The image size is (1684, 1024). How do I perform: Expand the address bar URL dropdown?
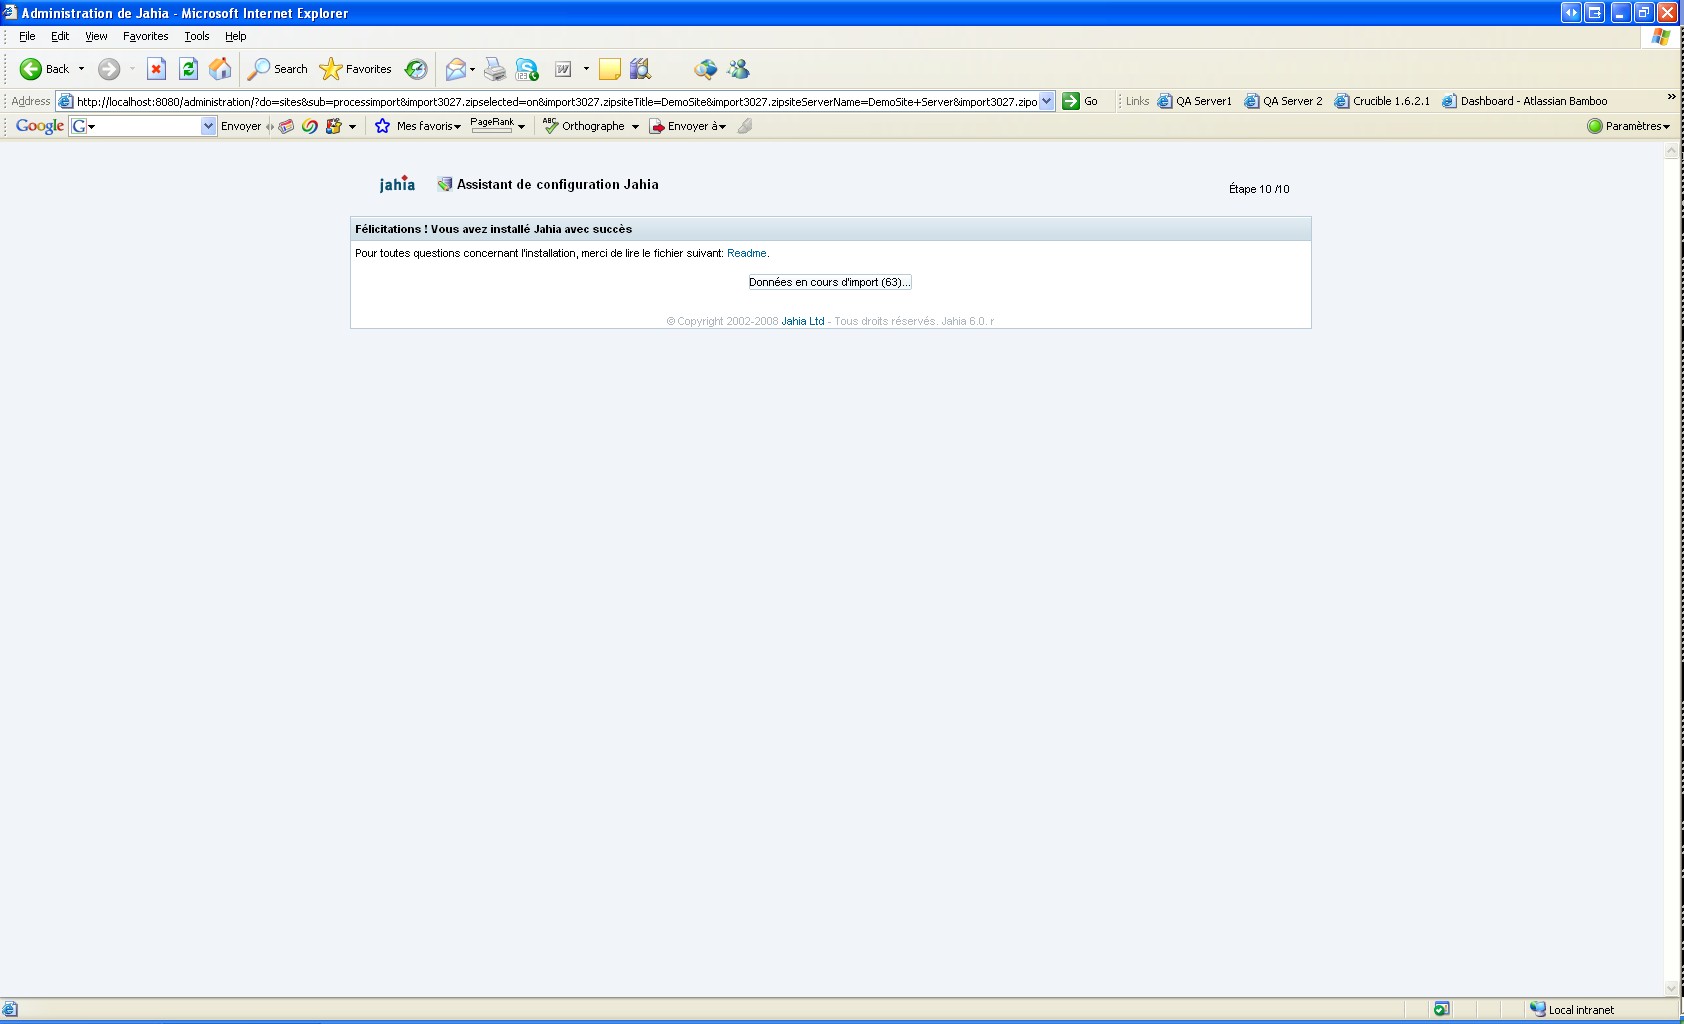1047,101
